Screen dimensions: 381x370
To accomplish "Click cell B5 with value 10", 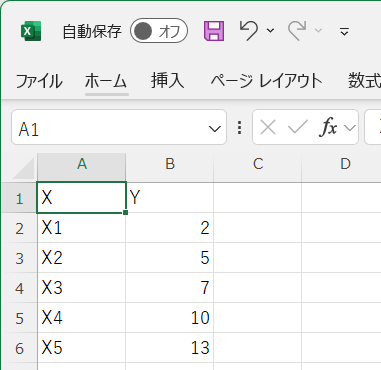I will click(x=170, y=318).
